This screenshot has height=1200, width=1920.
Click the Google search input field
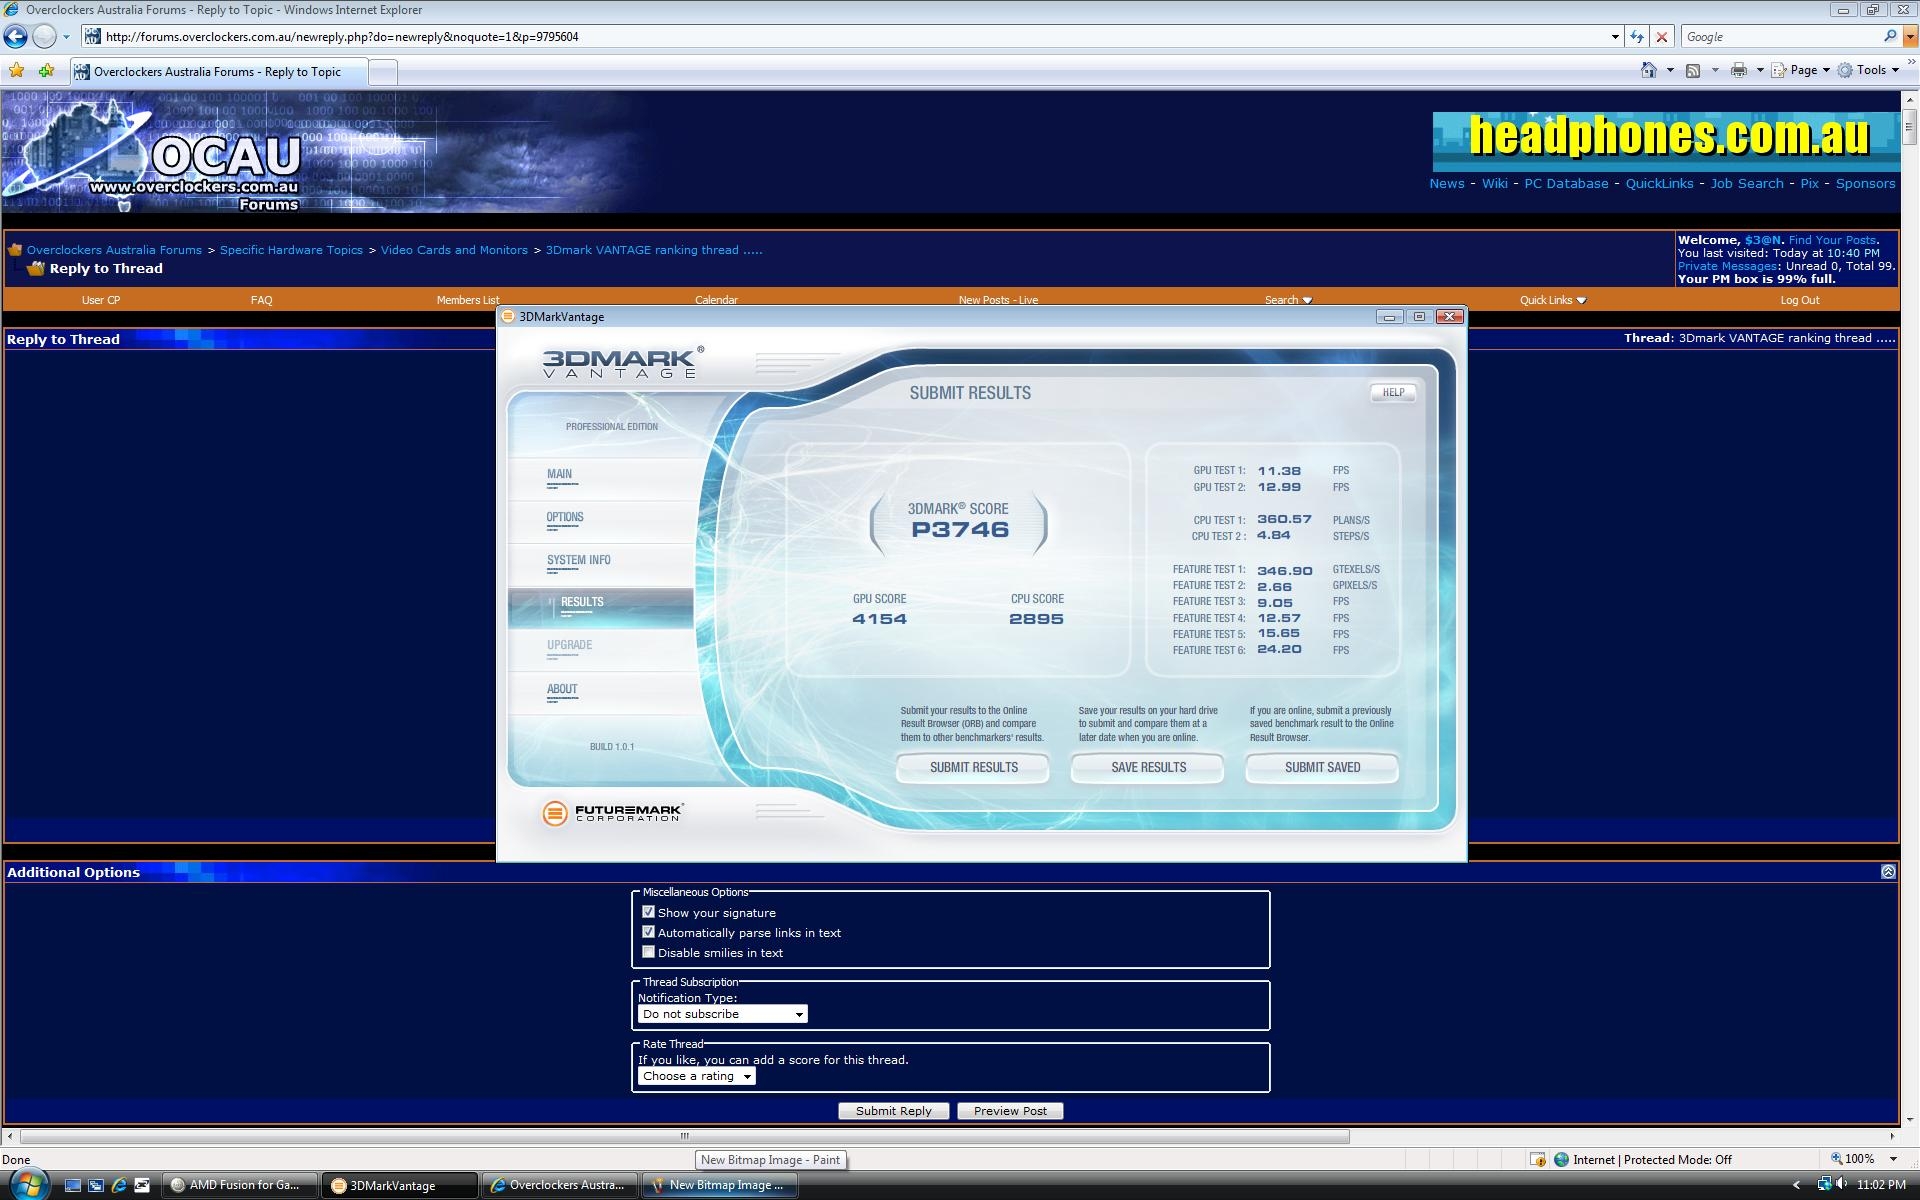tap(1780, 37)
